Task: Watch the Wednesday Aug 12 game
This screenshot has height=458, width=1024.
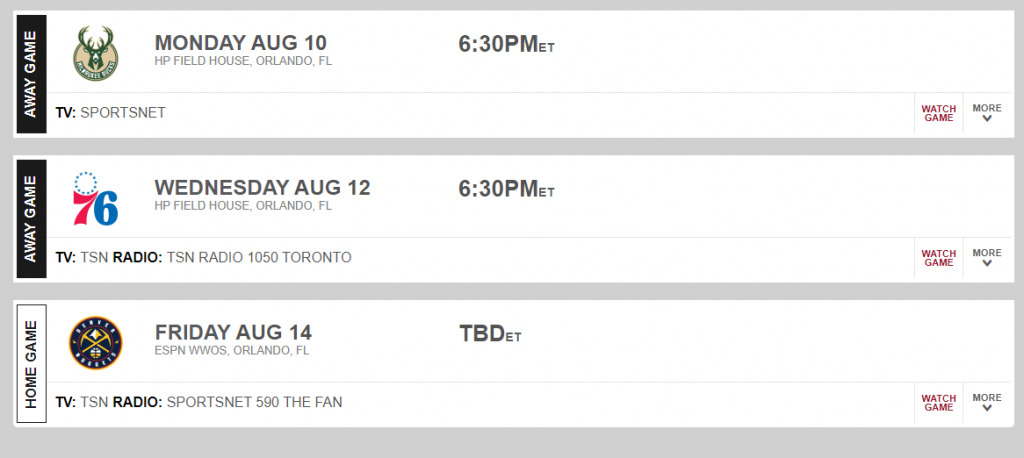Action: tap(938, 258)
